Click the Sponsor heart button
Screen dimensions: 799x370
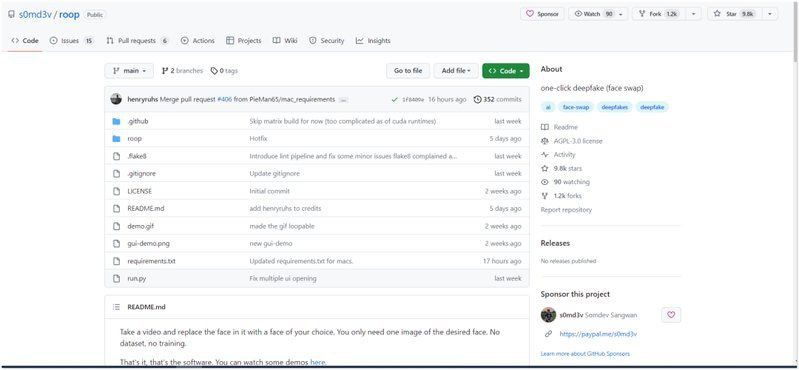pyautogui.click(x=542, y=14)
